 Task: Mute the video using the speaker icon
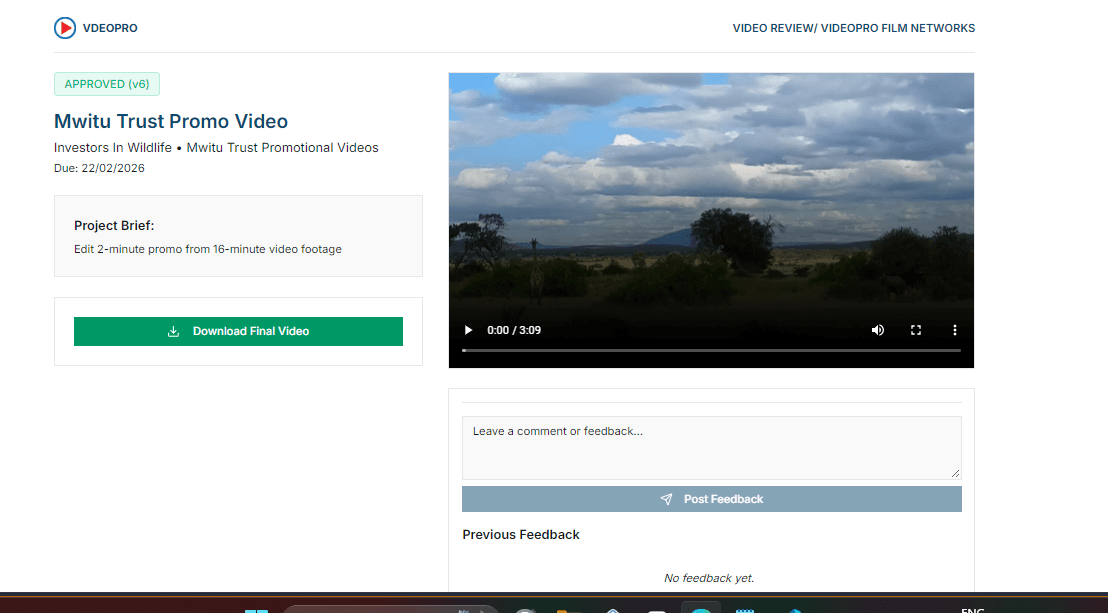[x=878, y=330]
